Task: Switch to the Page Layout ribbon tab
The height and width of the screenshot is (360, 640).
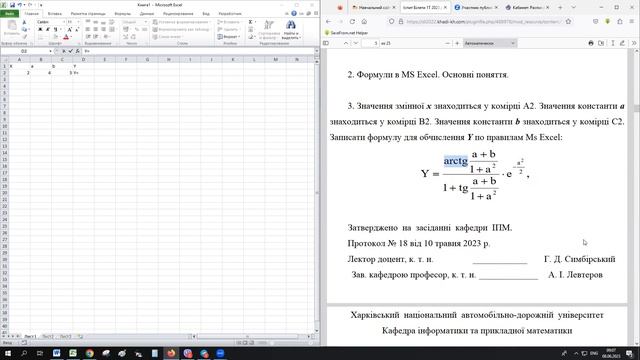Action: pyautogui.click(x=88, y=13)
